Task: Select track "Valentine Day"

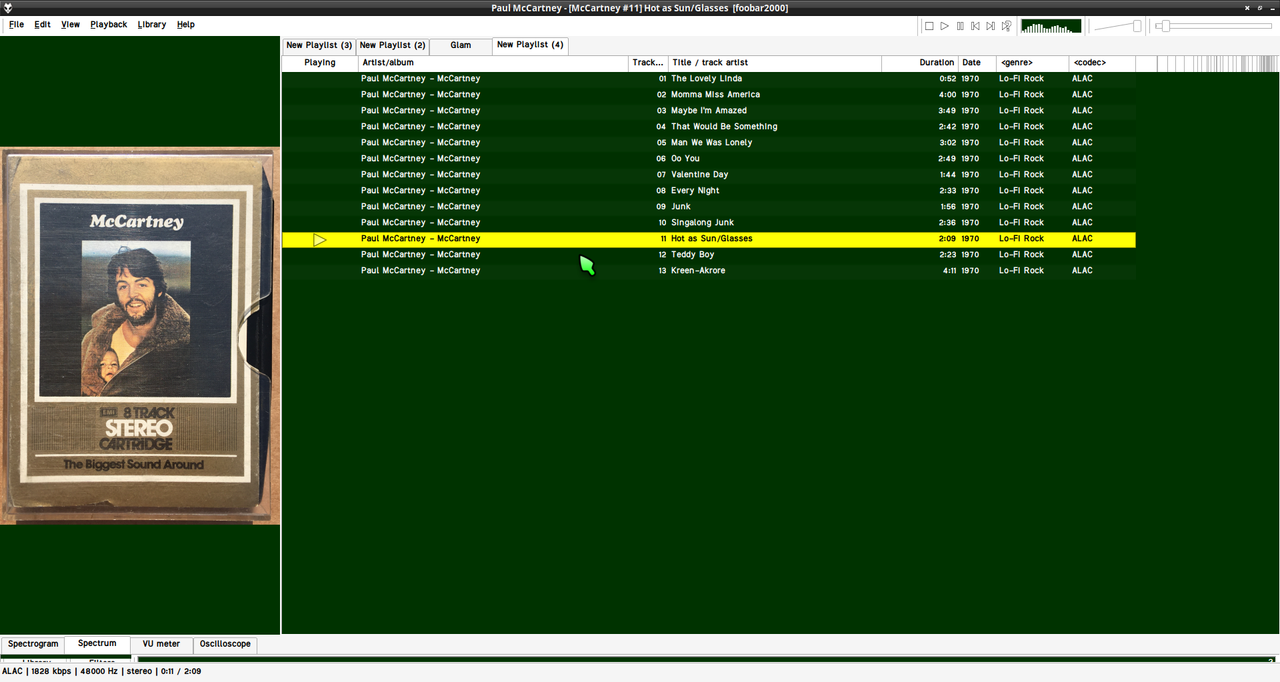Action: pyautogui.click(x=709, y=174)
